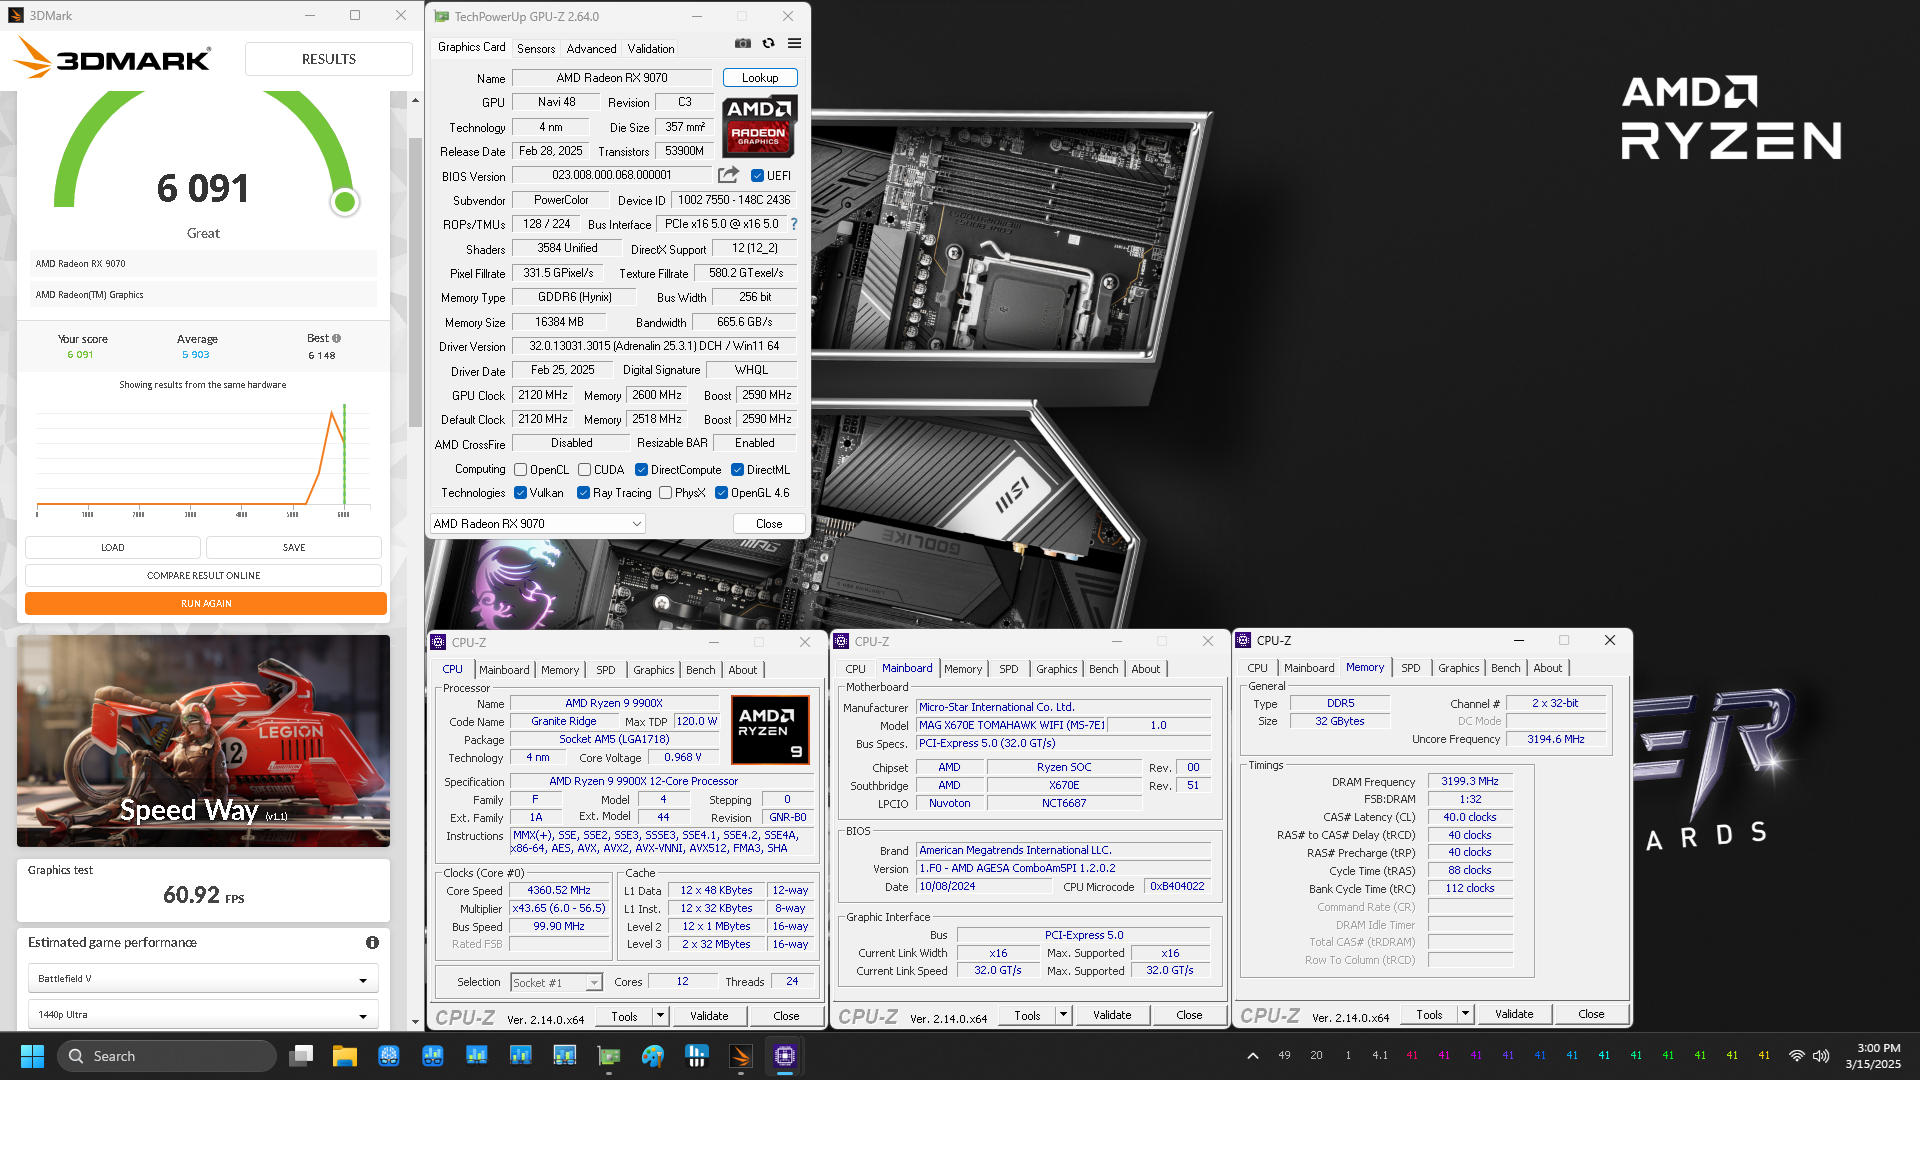Switch to the Advanced tab in GPU-Z
This screenshot has width=1920, height=1164.
click(591, 48)
